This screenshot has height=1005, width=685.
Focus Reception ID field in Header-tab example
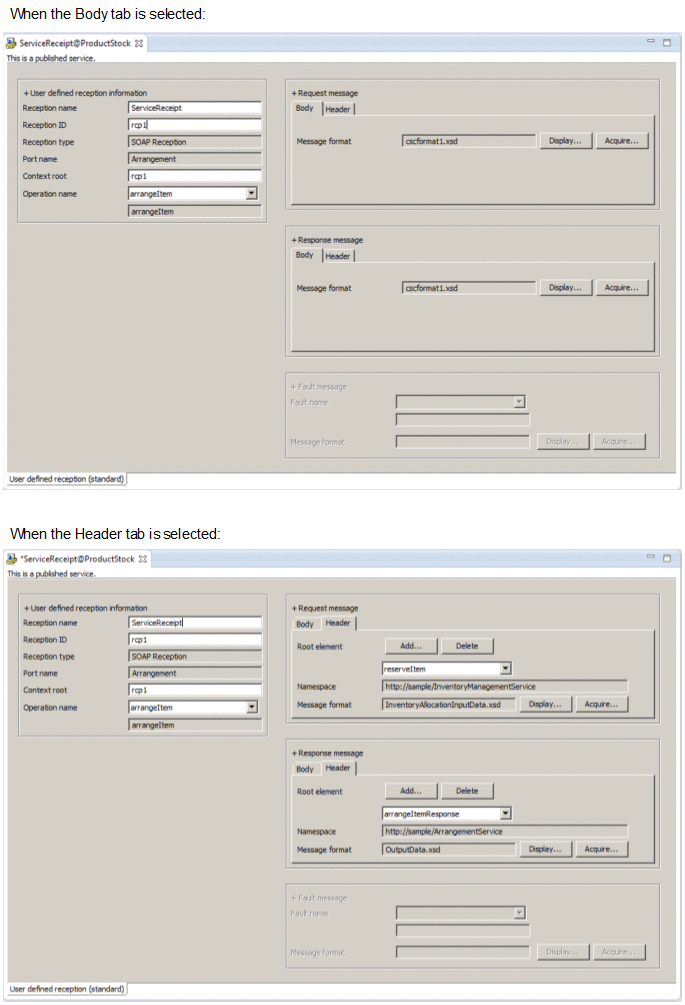(195, 639)
